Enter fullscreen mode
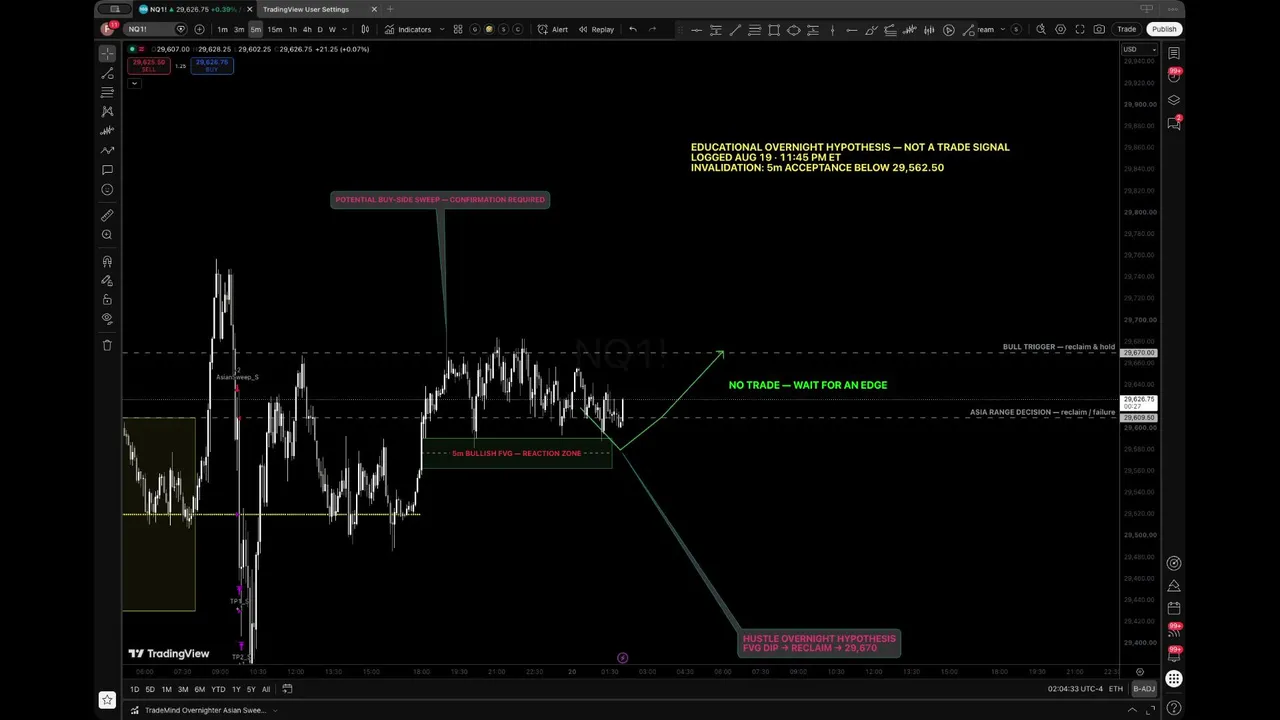This screenshot has height=720, width=1280. click(1080, 29)
